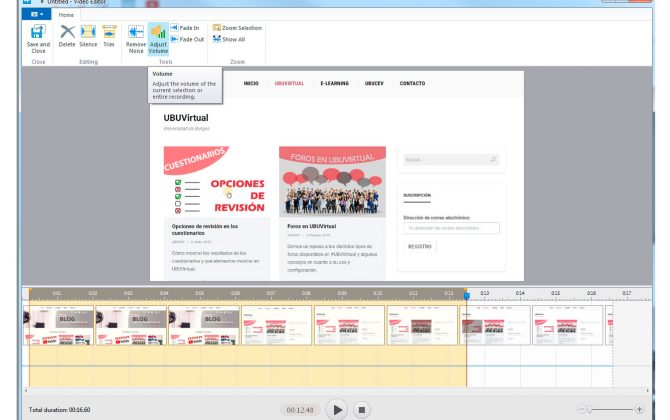Select first BLOG thumbnail in timeline
The width and height of the screenshot is (670, 420).
58,325
